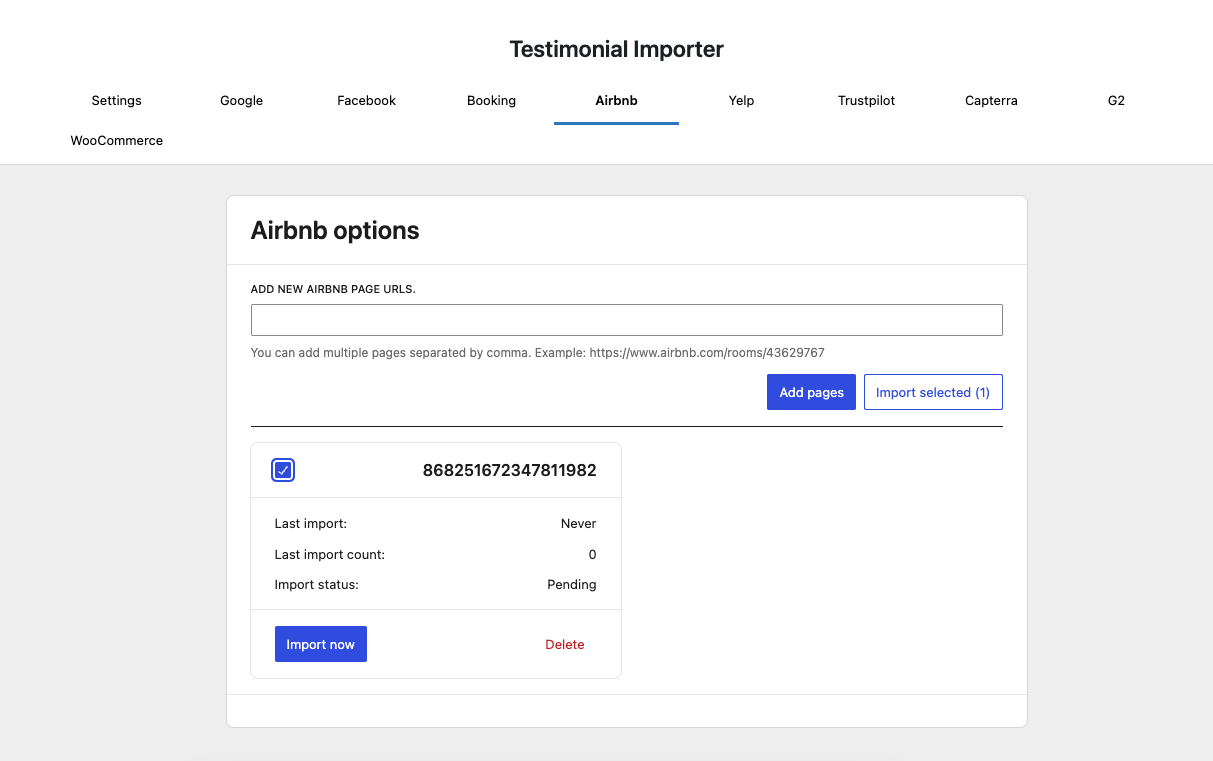The image size is (1213, 761).
Task: Click the Airbnb options heading
Action: [335, 230]
